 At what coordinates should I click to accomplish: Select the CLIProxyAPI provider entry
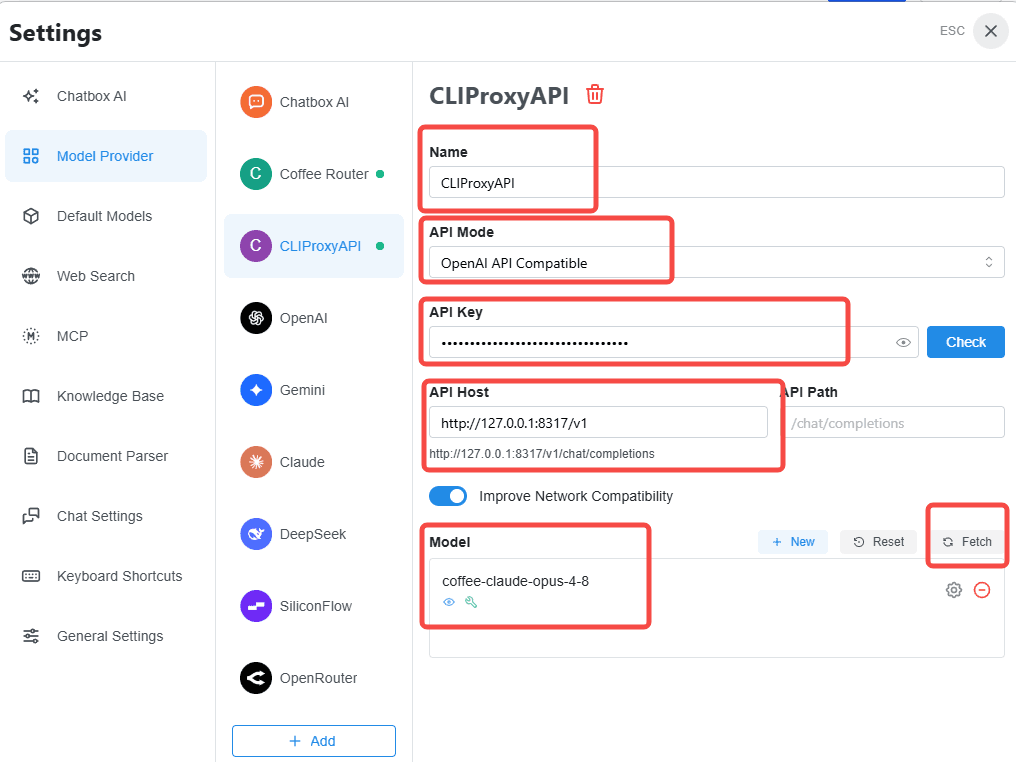click(x=314, y=246)
